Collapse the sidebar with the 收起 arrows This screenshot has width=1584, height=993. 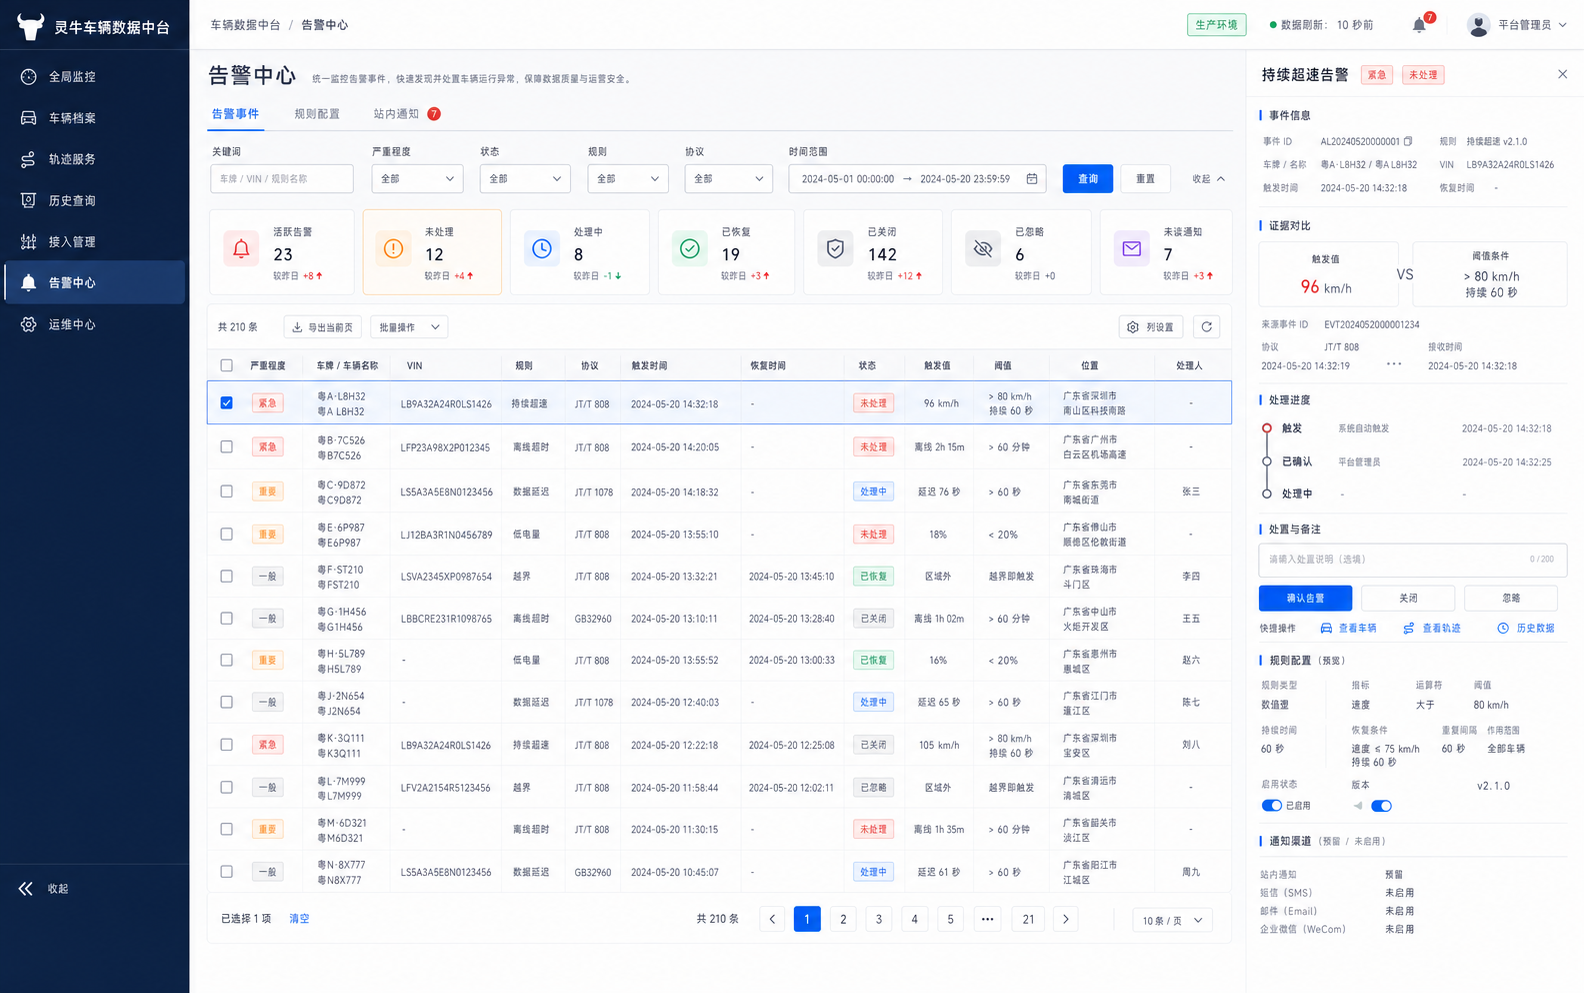click(43, 888)
